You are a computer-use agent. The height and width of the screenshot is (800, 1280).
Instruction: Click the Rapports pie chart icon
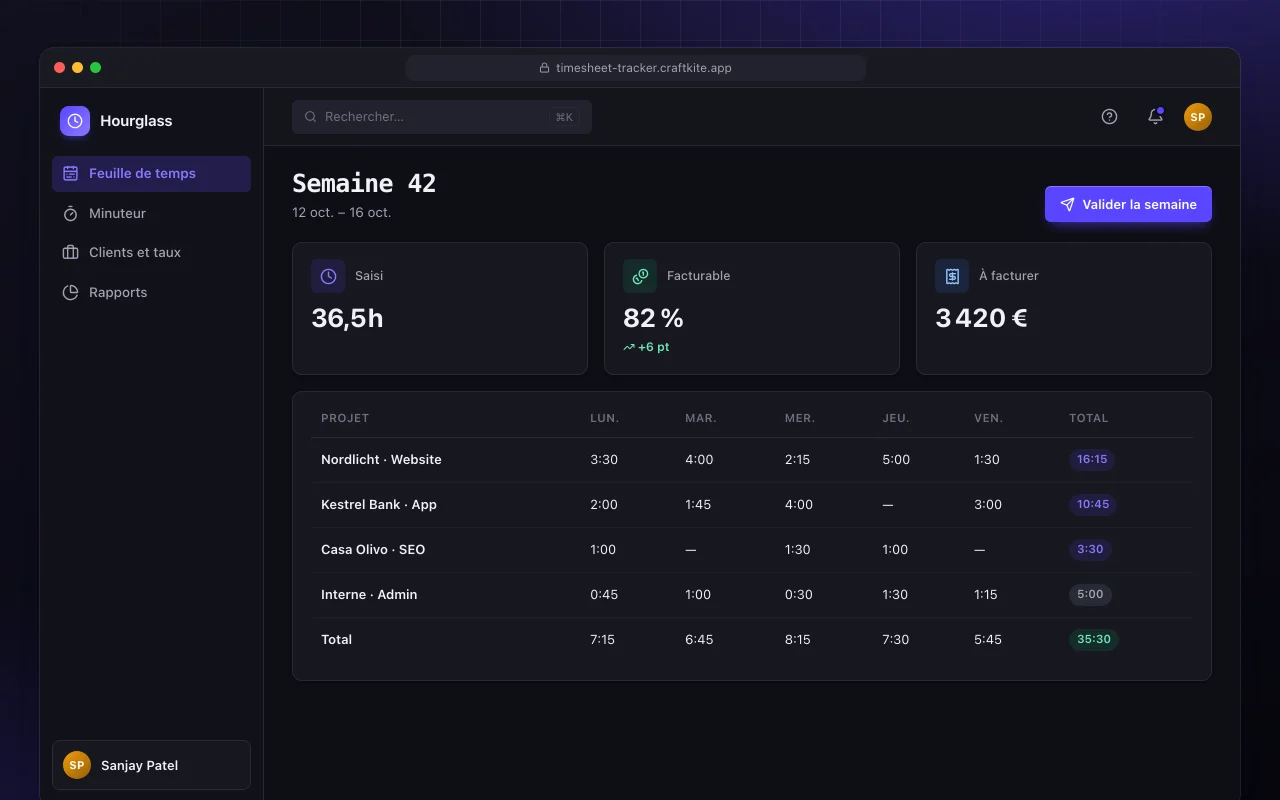coord(71,293)
